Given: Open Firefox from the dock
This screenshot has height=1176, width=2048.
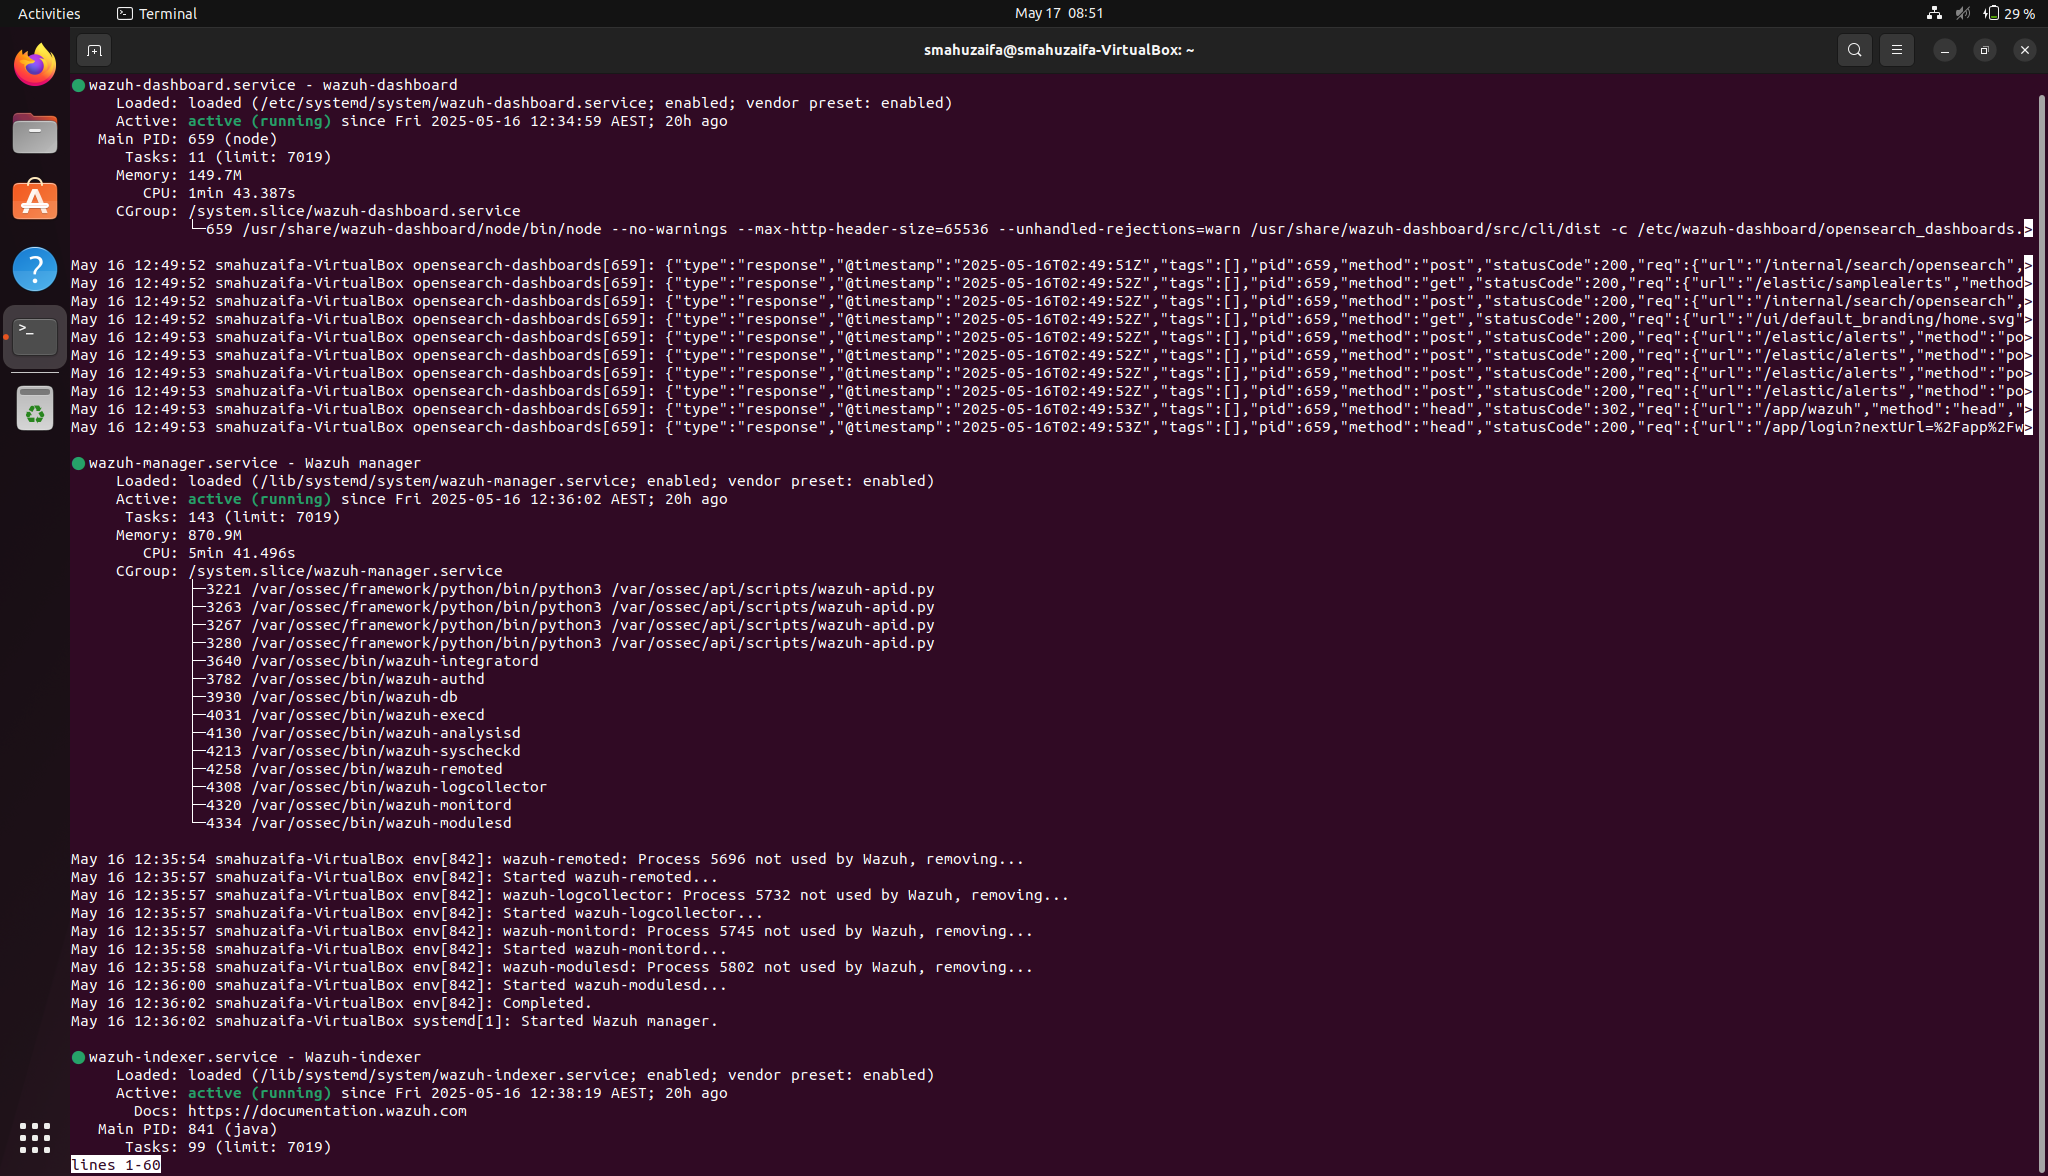Looking at the screenshot, I should 35,65.
